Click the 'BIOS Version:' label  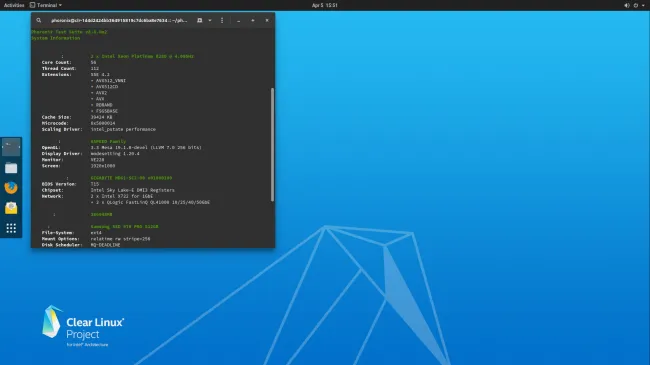tap(59, 184)
